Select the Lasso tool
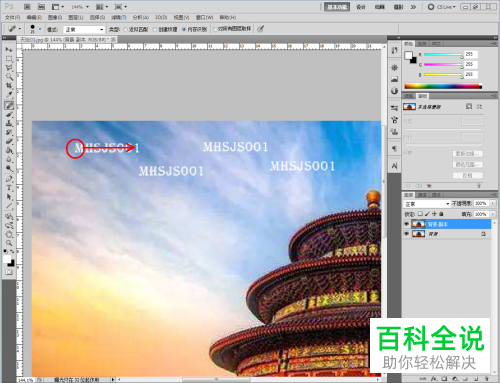This screenshot has height=383, width=500. point(9,68)
